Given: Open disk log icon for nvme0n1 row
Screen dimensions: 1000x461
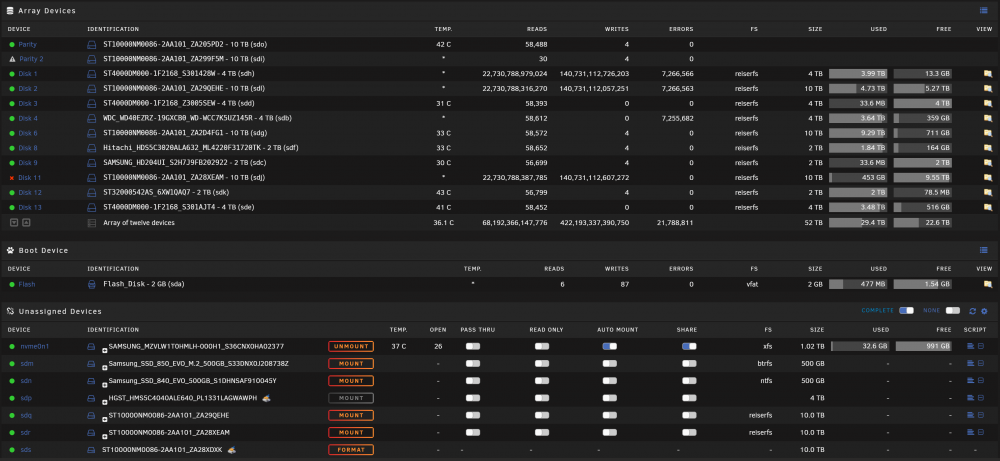Looking at the screenshot, I should (981, 346).
